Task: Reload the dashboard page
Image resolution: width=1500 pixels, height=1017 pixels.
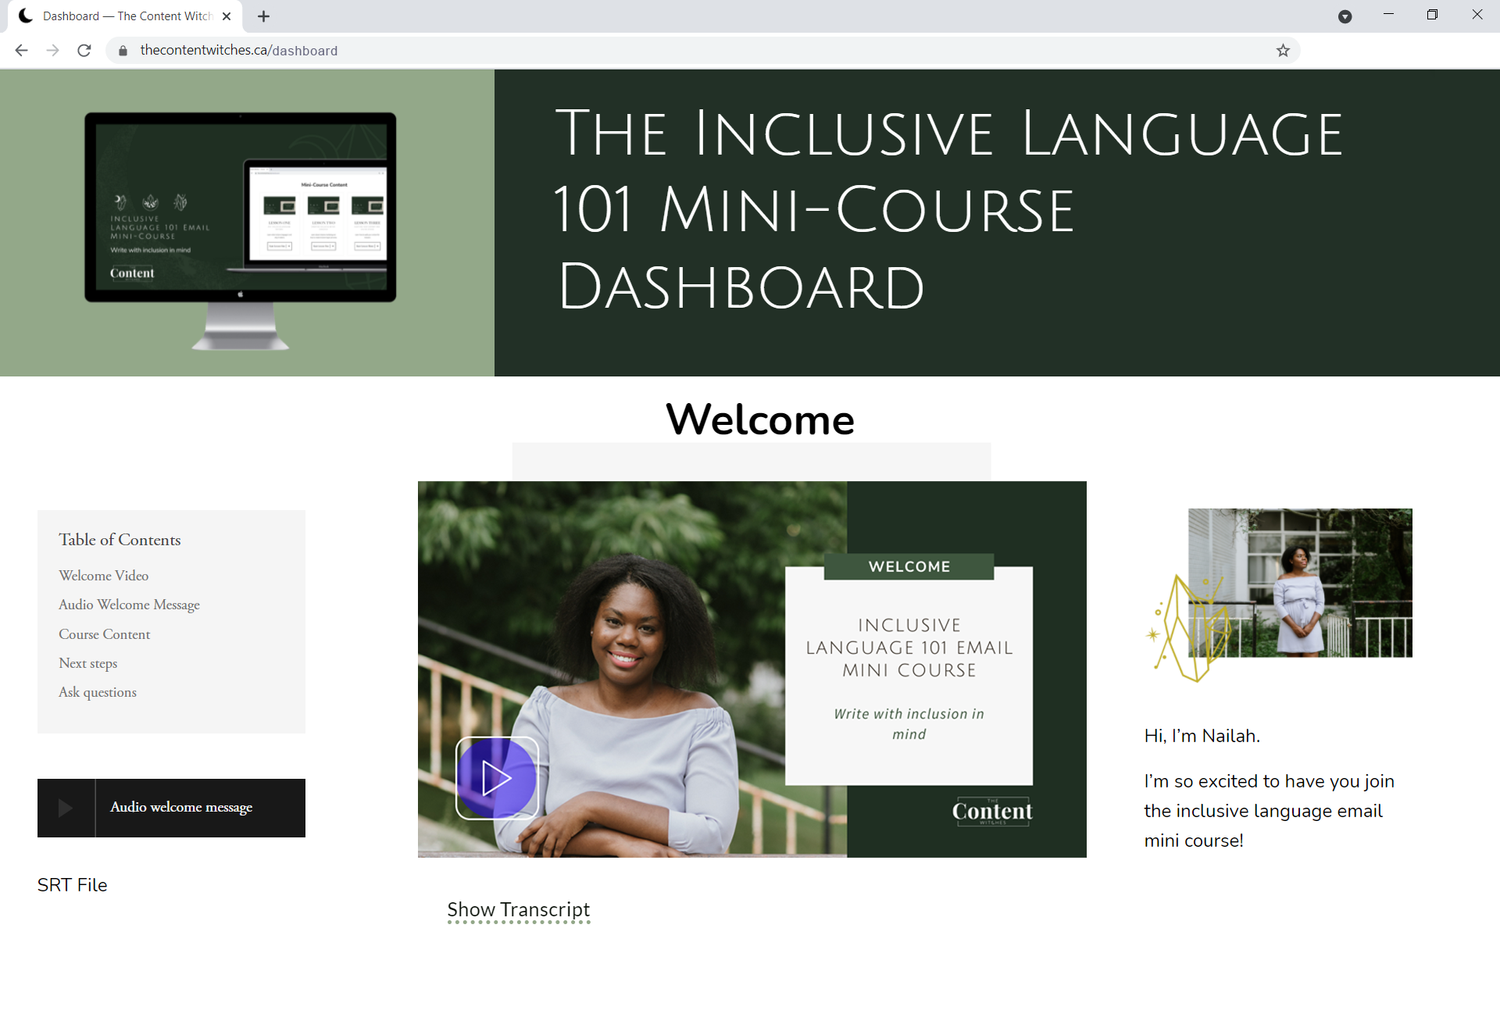Action: (x=84, y=50)
